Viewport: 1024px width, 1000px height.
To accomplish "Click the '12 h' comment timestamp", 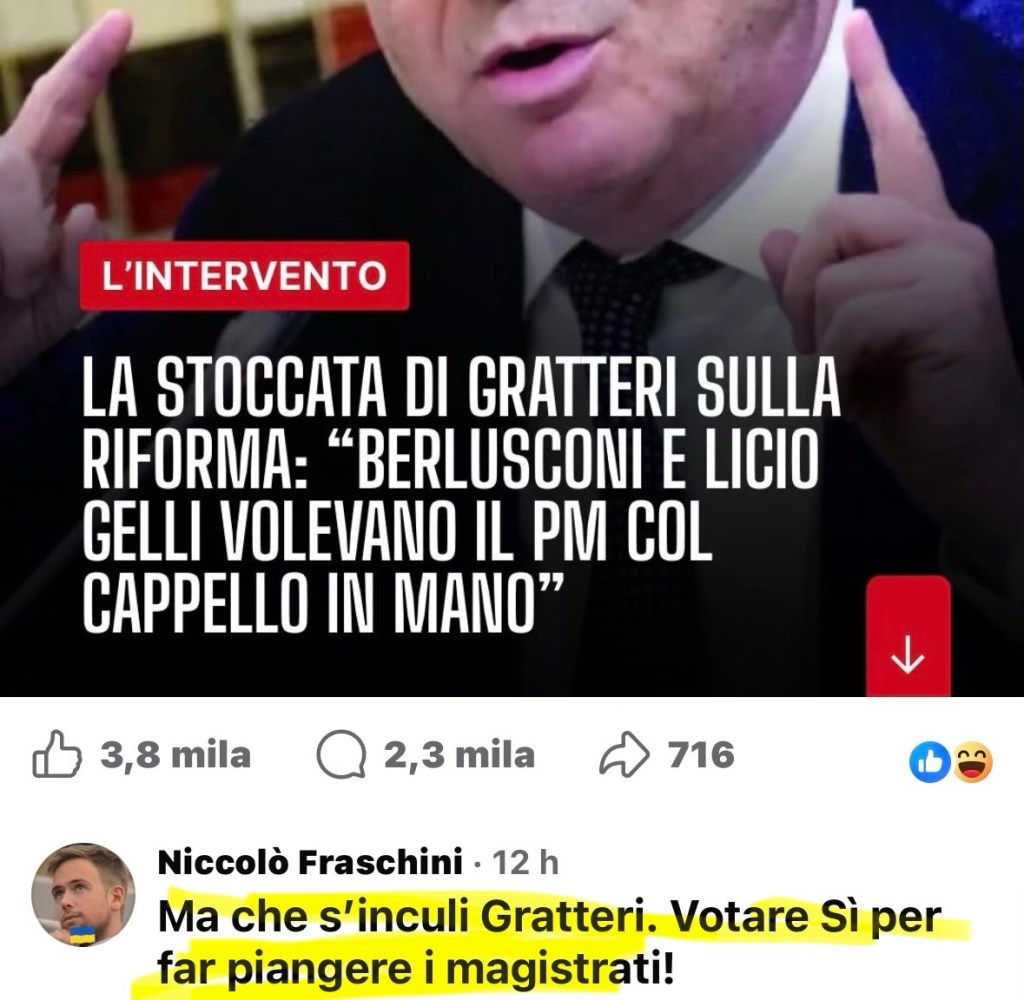I will (526, 863).
